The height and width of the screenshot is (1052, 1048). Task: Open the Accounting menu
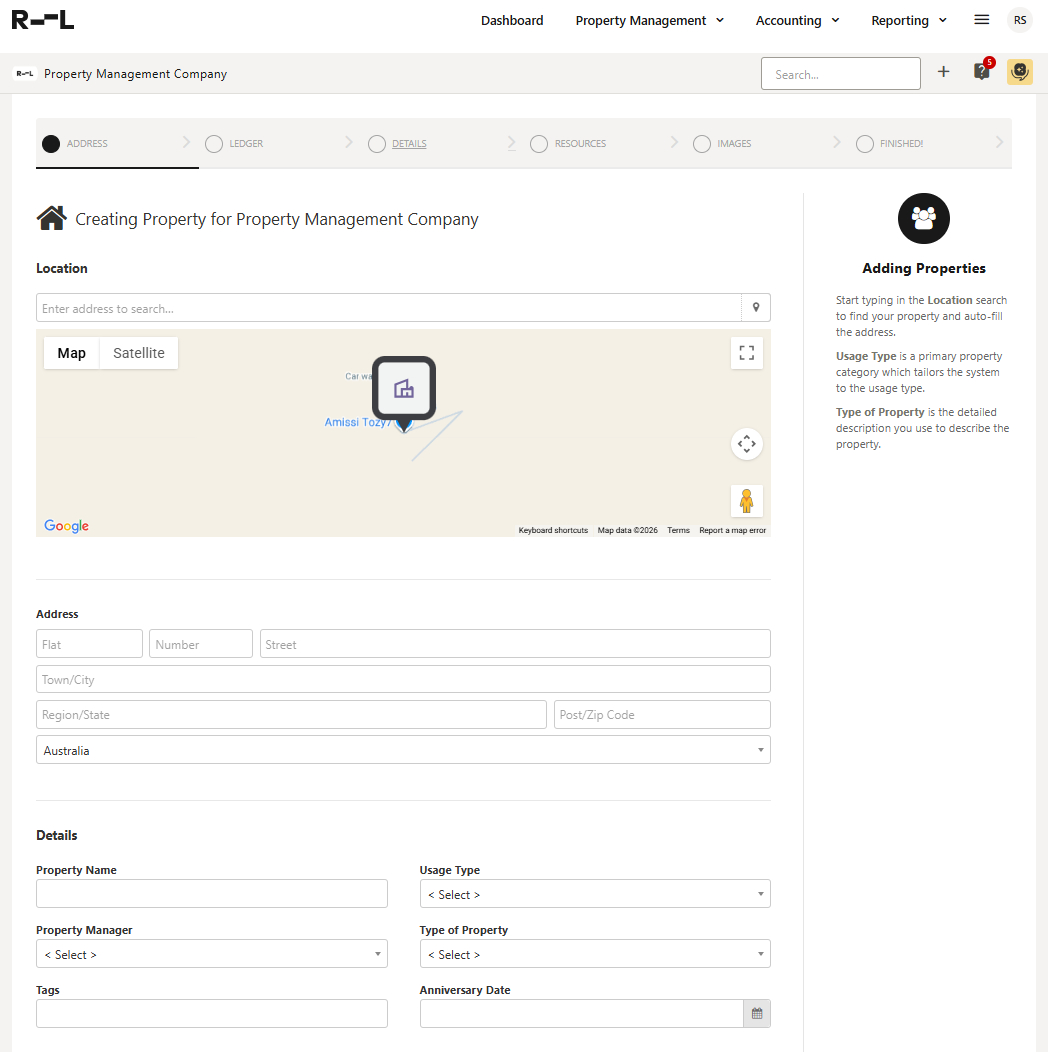pyautogui.click(x=797, y=20)
